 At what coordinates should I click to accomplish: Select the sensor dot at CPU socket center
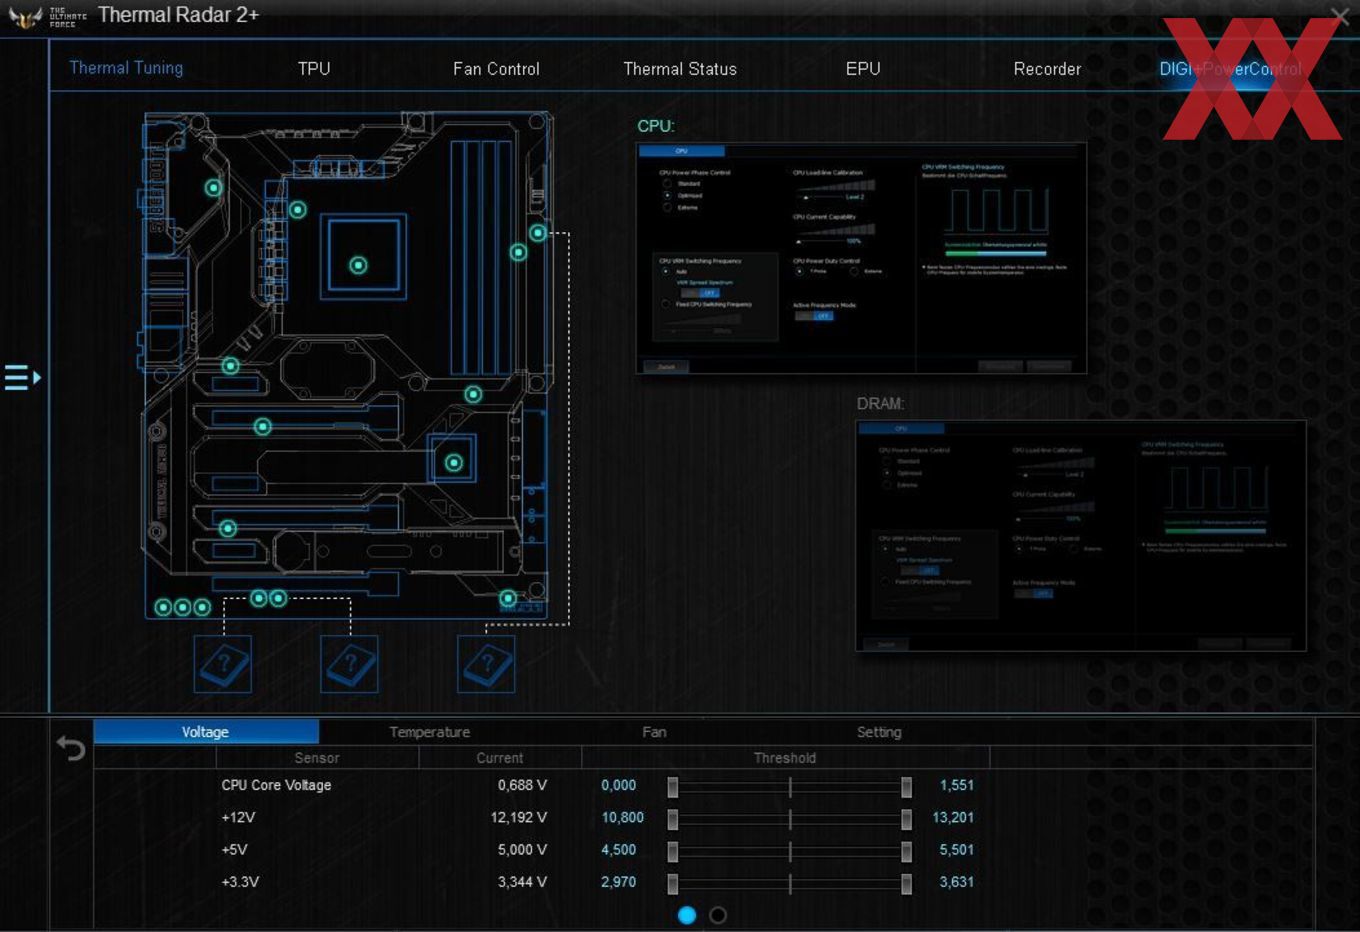[358, 265]
